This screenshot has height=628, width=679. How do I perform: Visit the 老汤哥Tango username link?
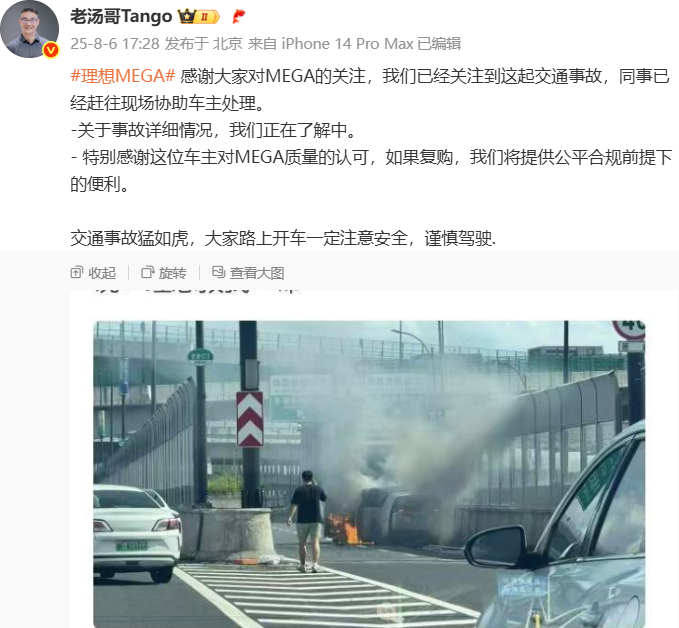tap(121, 16)
